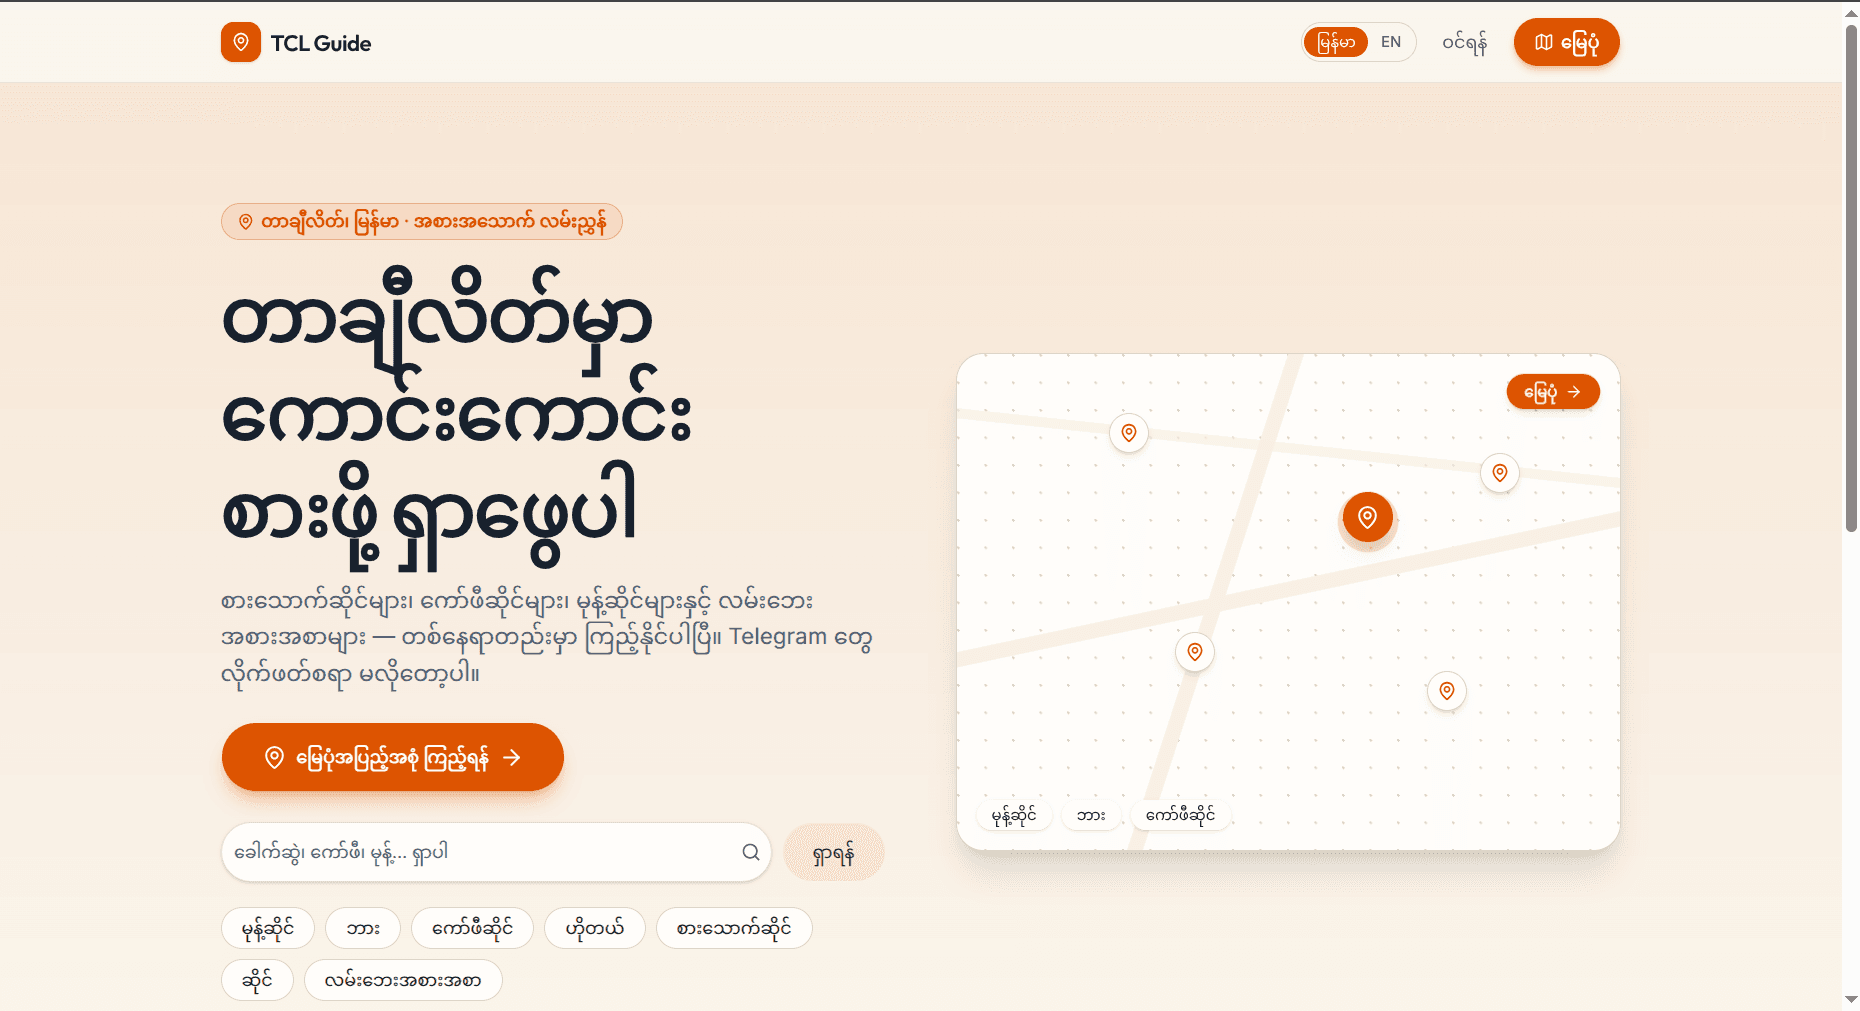This screenshot has height=1011, width=1860.
Task: Select the top-left white map pin
Action: point(1129,433)
